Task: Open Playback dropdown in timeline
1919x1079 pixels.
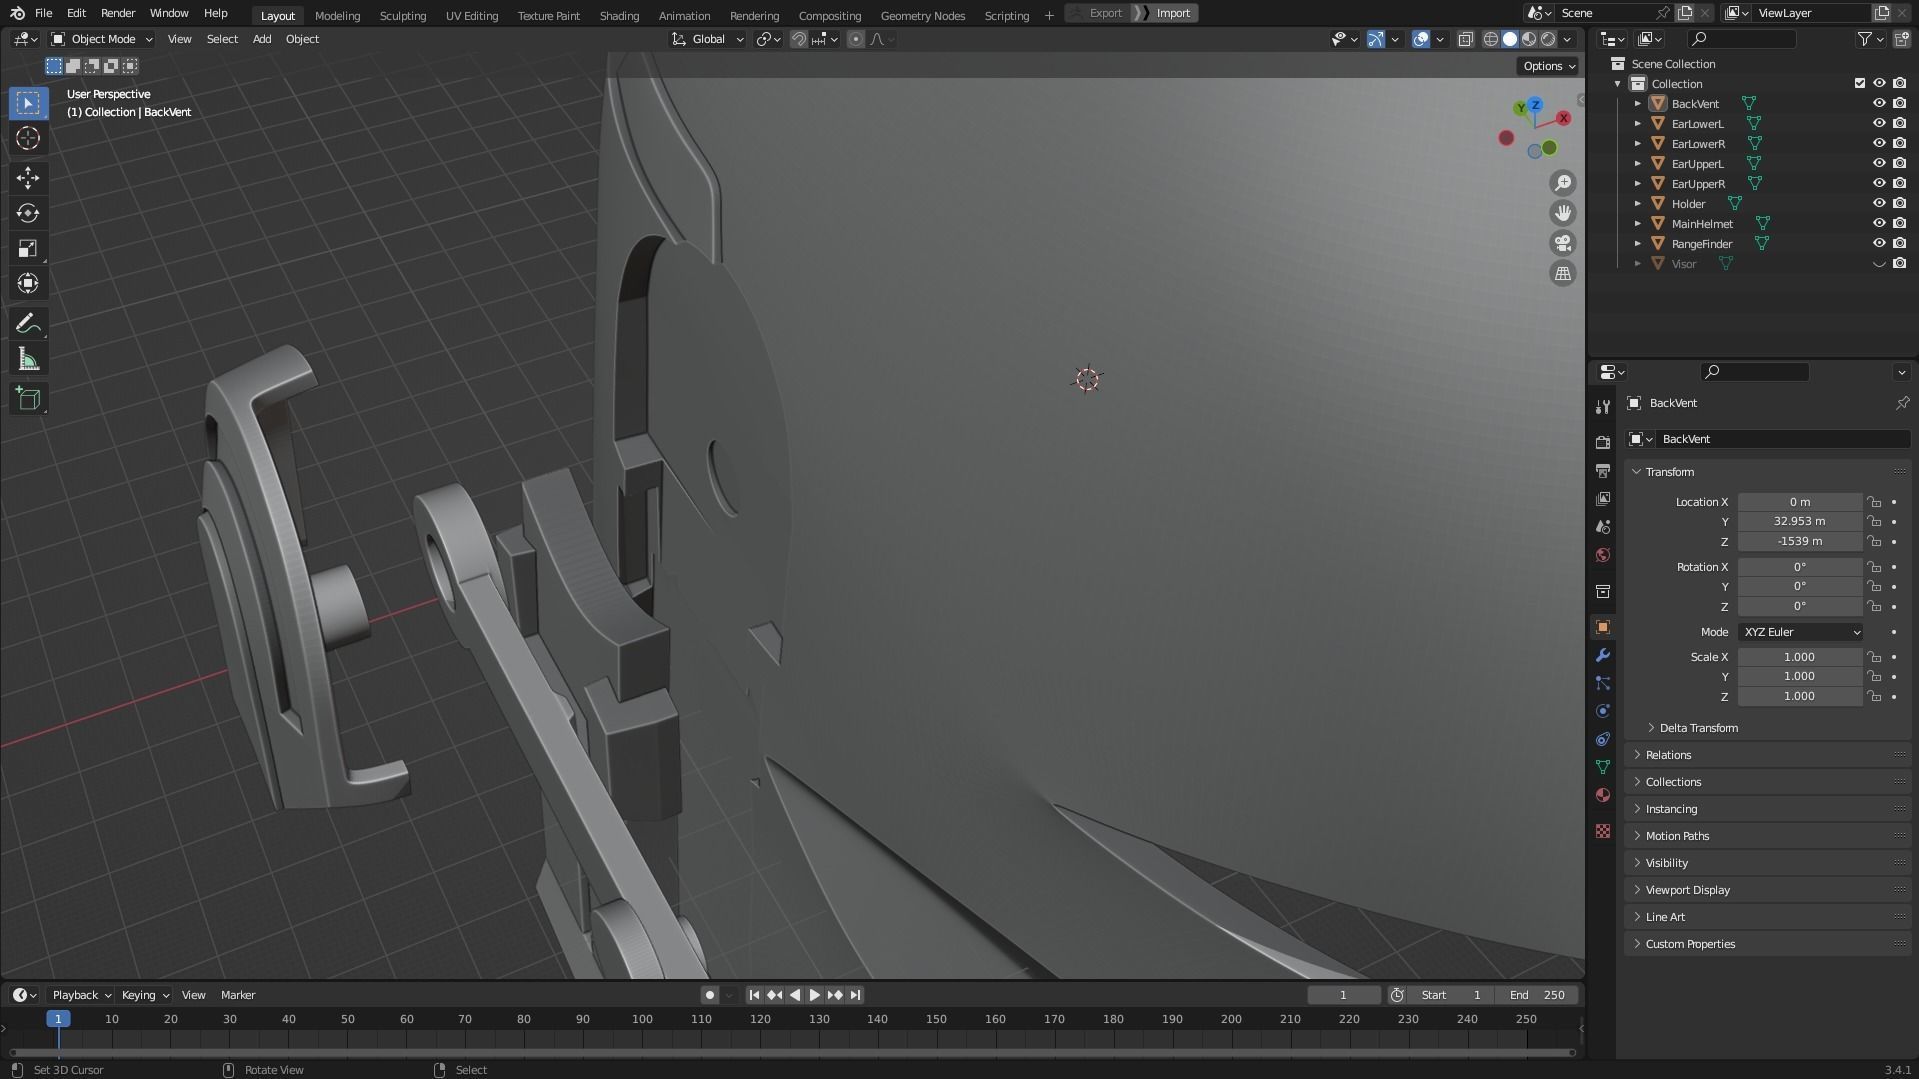Action: point(81,995)
